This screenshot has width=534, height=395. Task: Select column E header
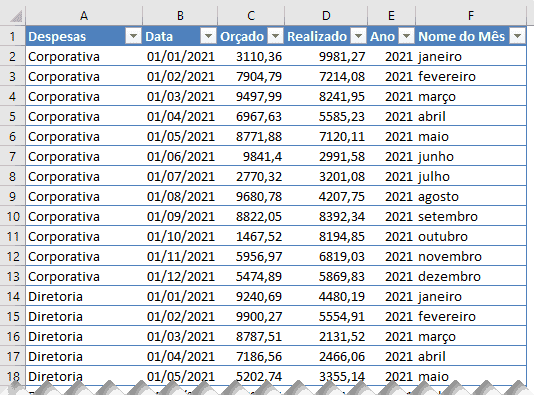click(391, 15)
